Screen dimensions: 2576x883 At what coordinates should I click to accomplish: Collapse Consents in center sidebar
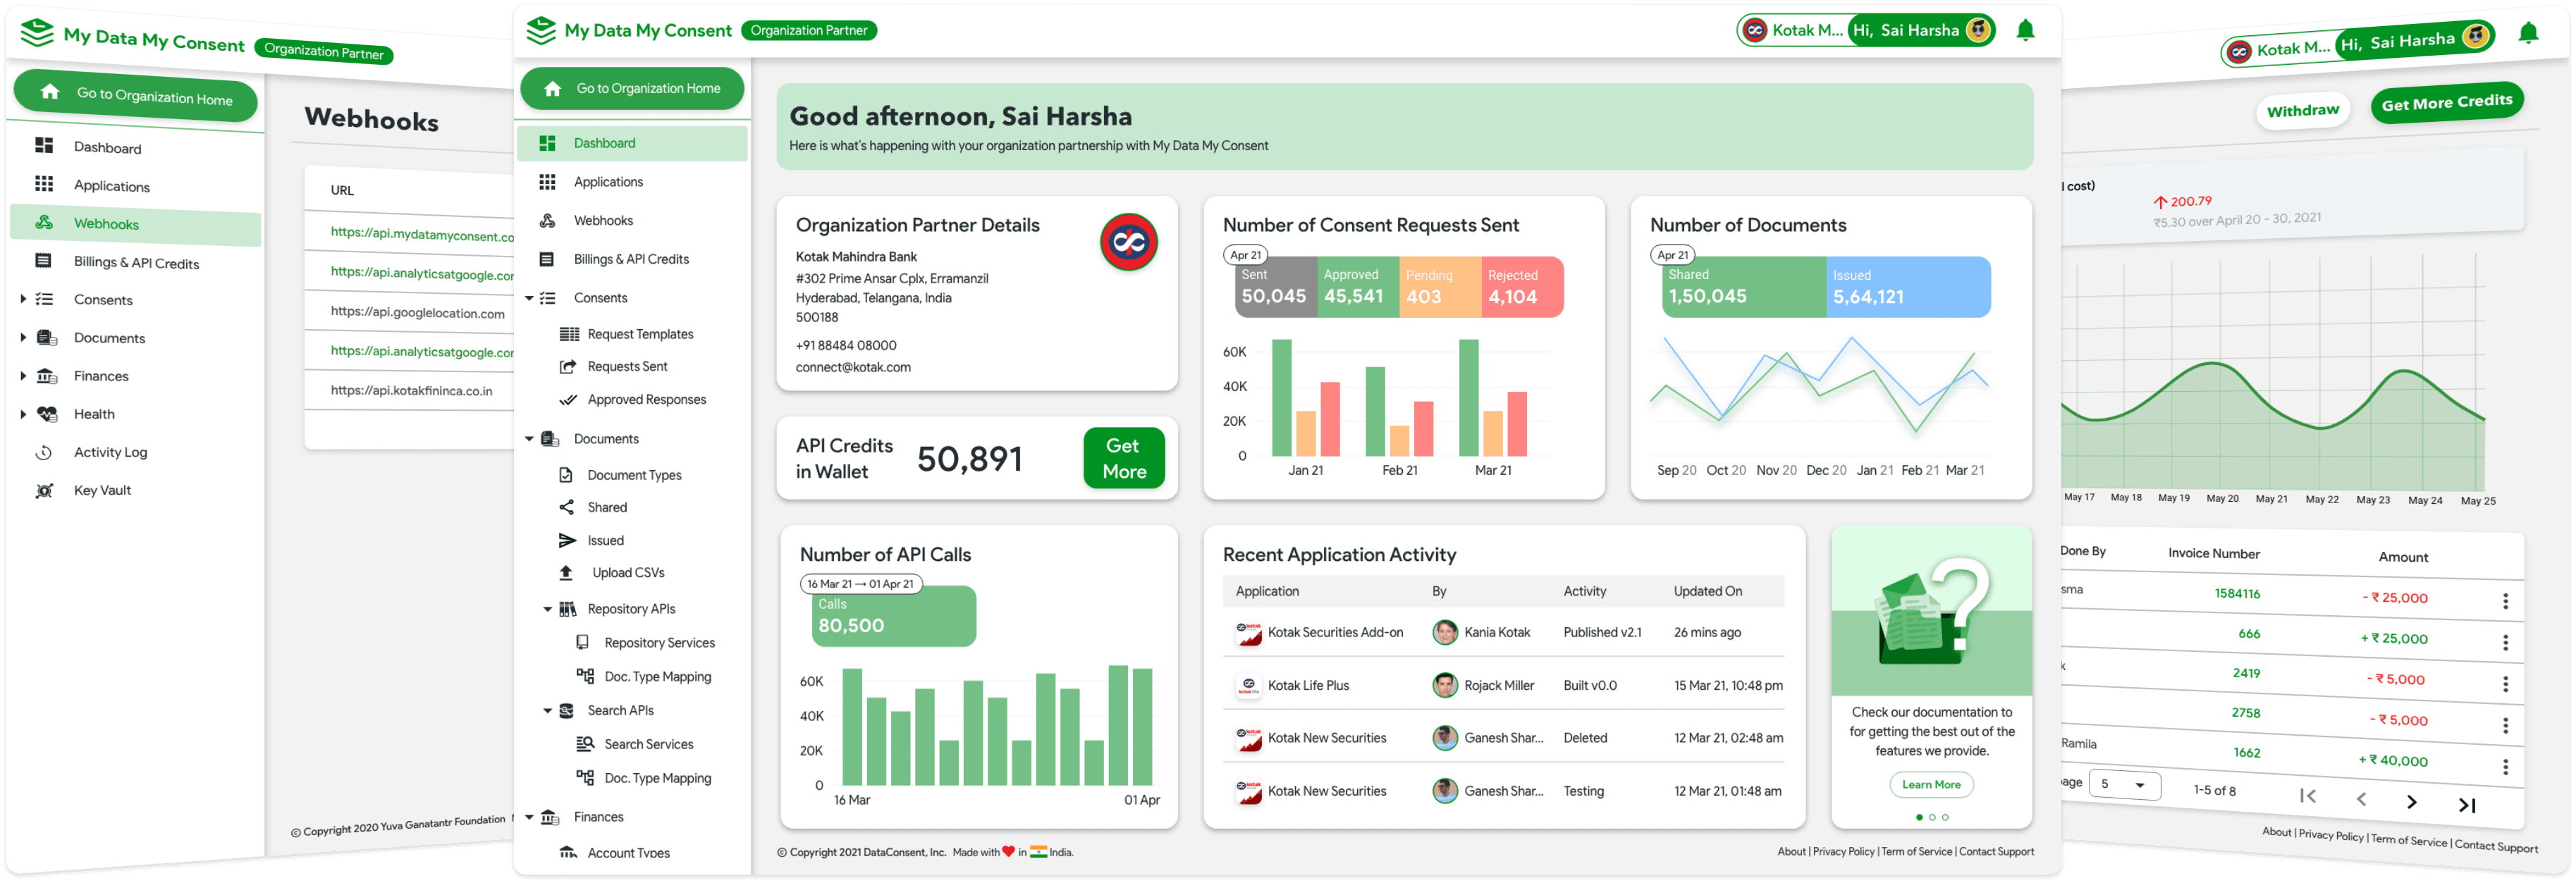(530, 298)
